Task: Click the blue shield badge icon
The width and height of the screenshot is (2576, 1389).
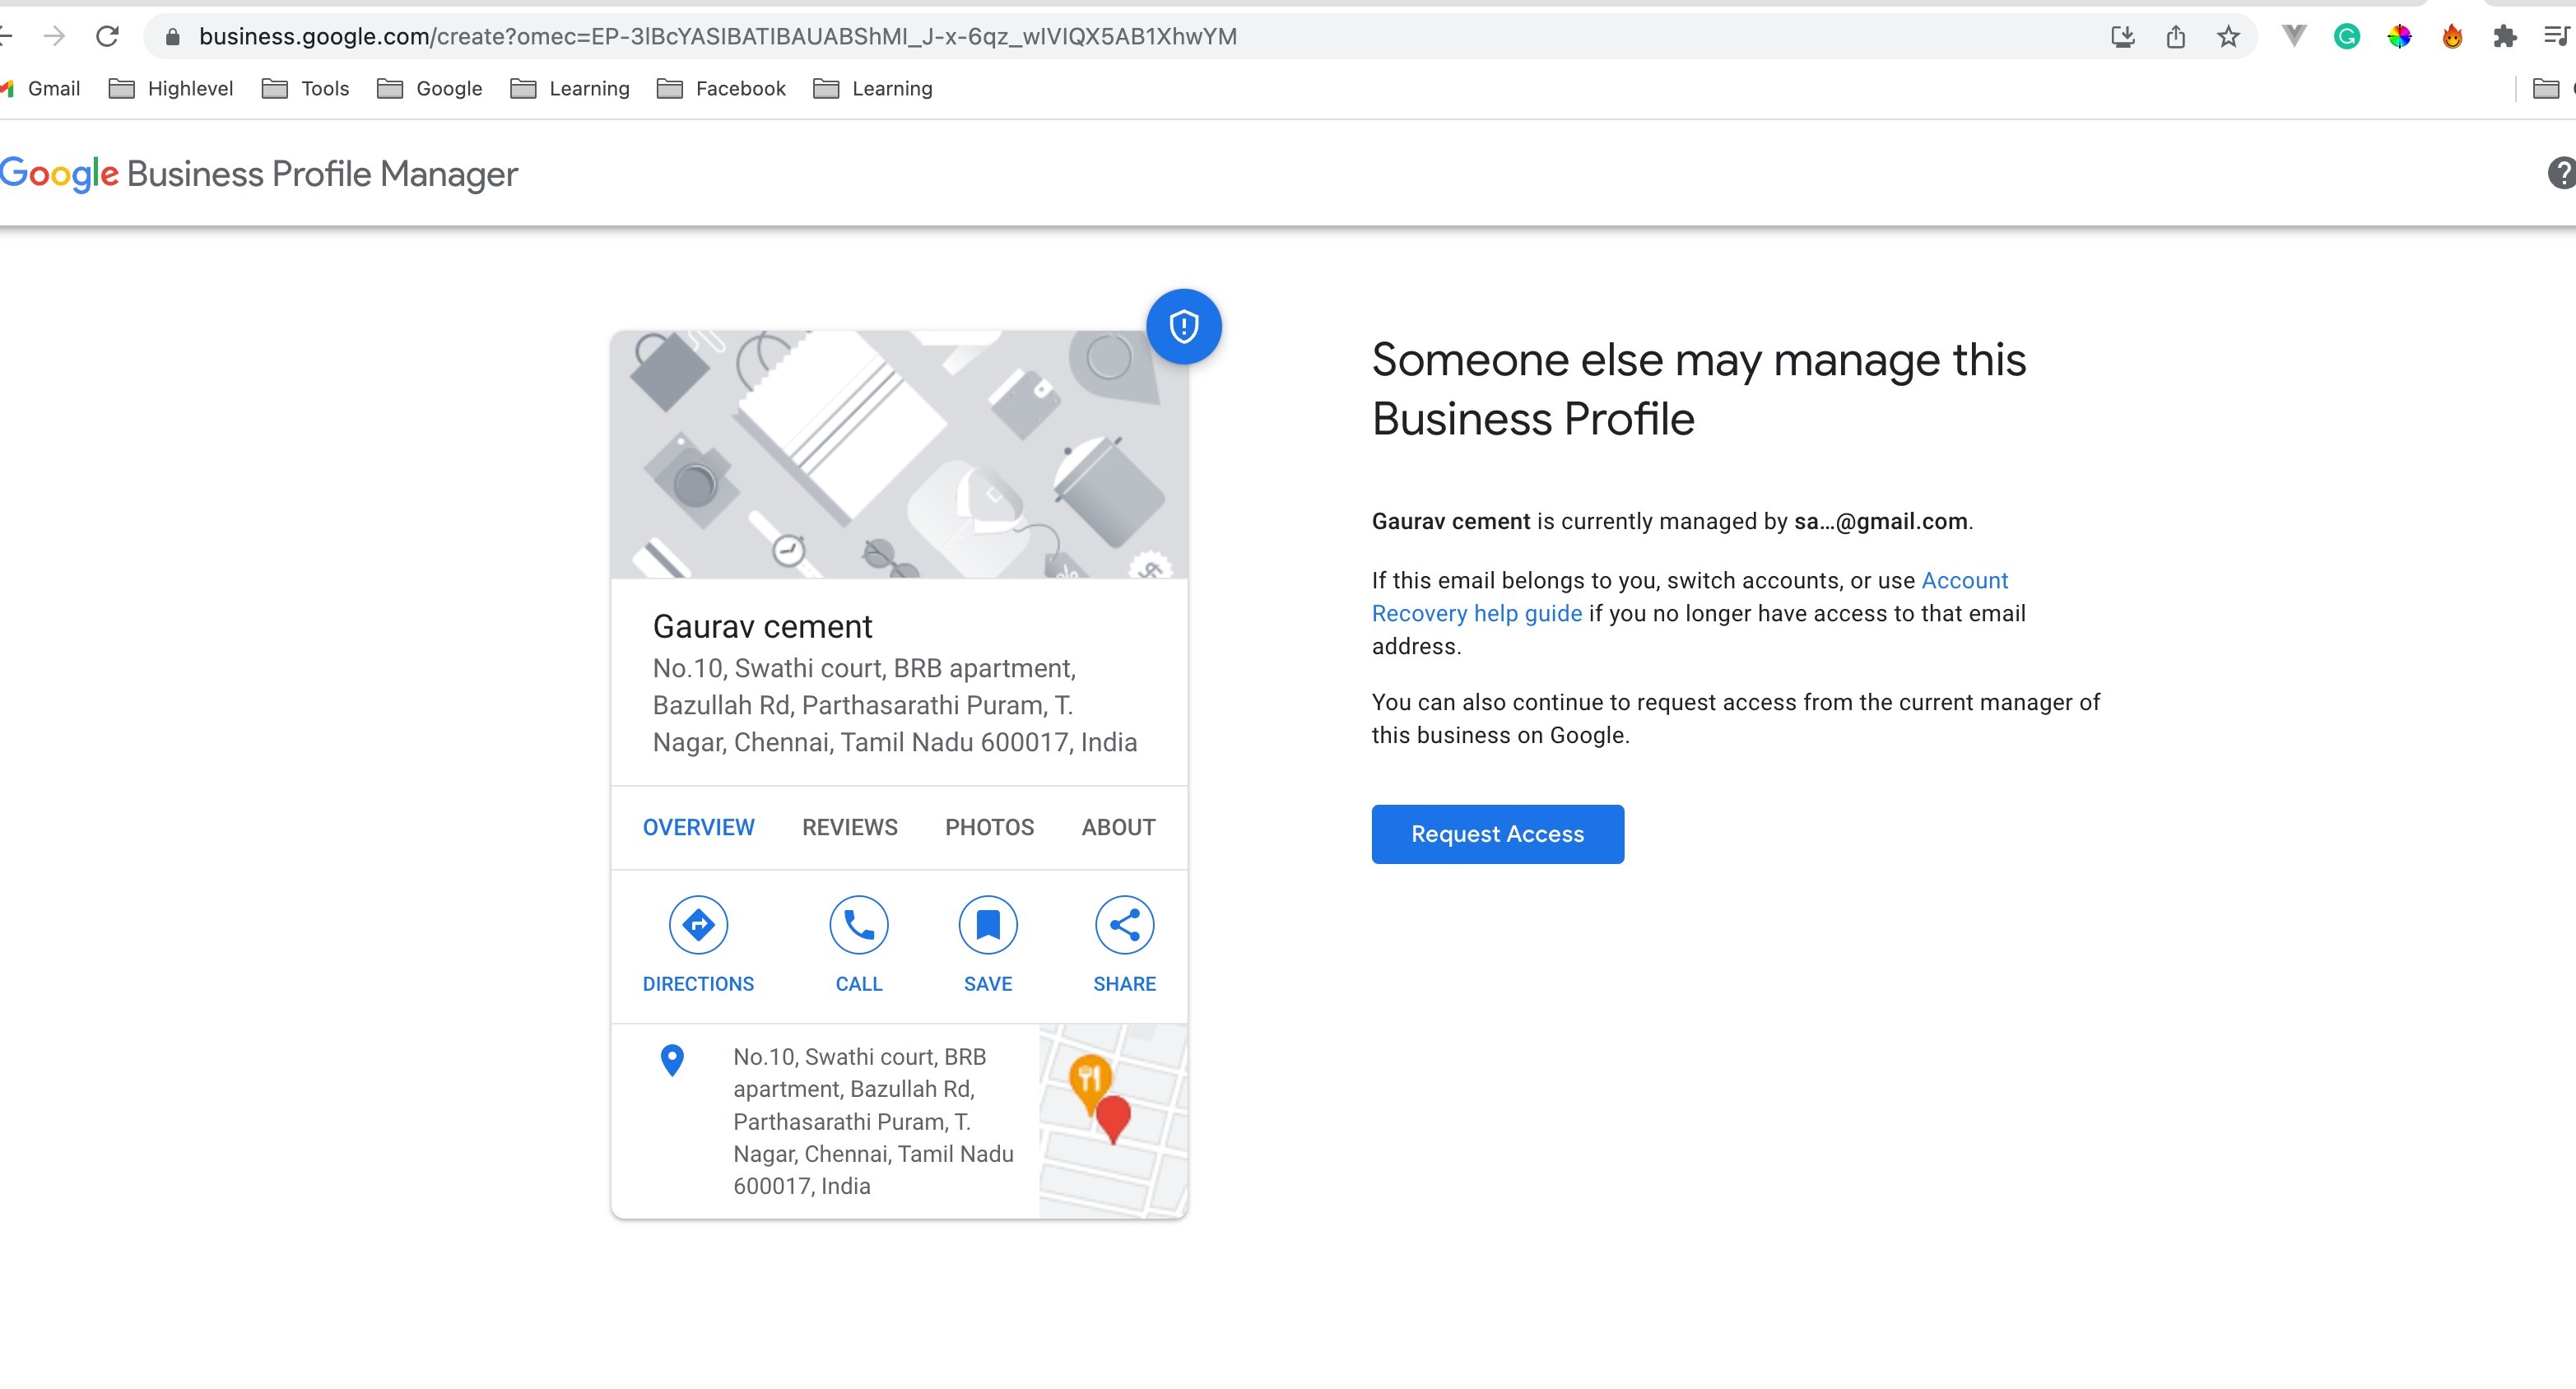Action: (x=1183, y=327)
